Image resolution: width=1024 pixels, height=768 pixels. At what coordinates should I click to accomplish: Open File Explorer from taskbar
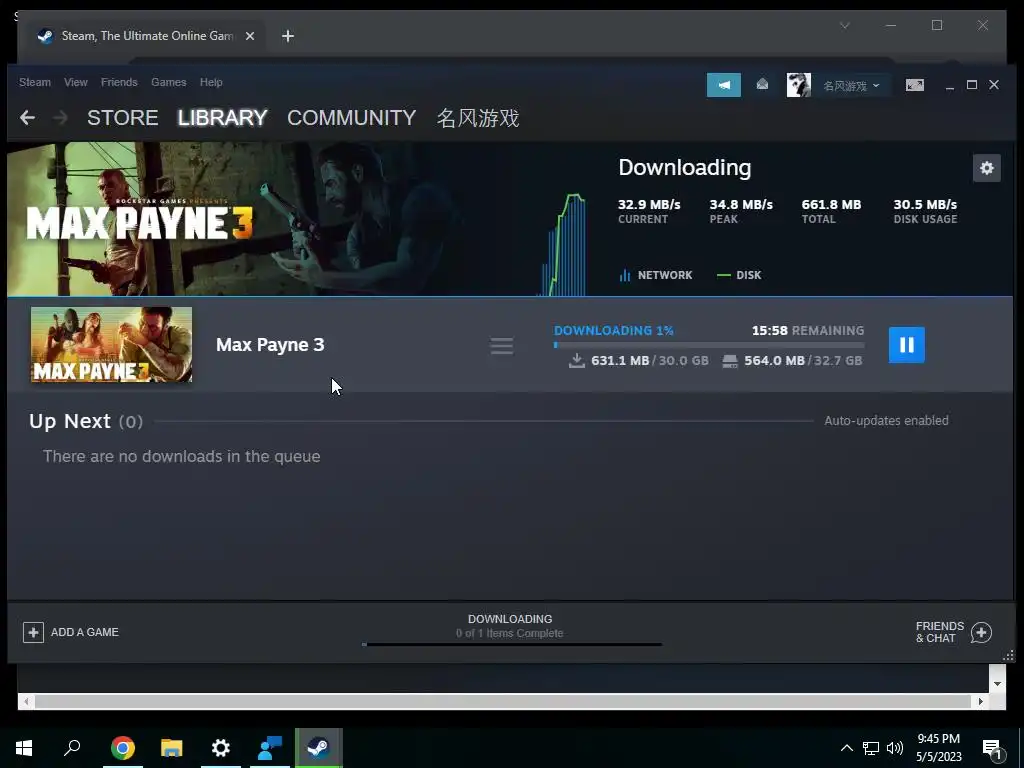point(172,748)
